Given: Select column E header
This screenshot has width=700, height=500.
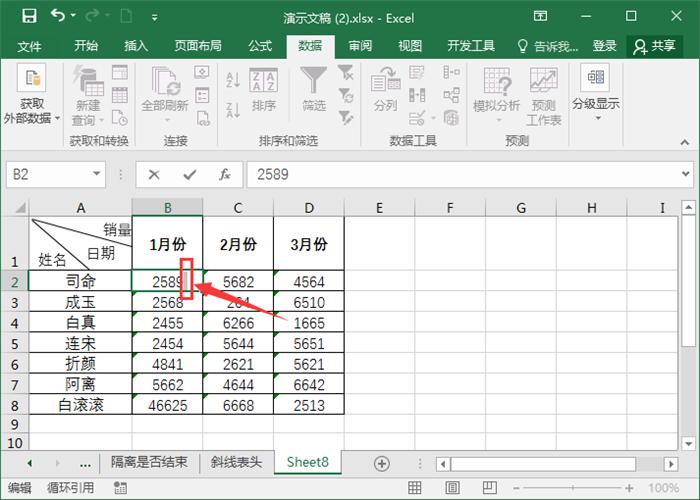Looking at the screenshot, I should click(379, 208).
